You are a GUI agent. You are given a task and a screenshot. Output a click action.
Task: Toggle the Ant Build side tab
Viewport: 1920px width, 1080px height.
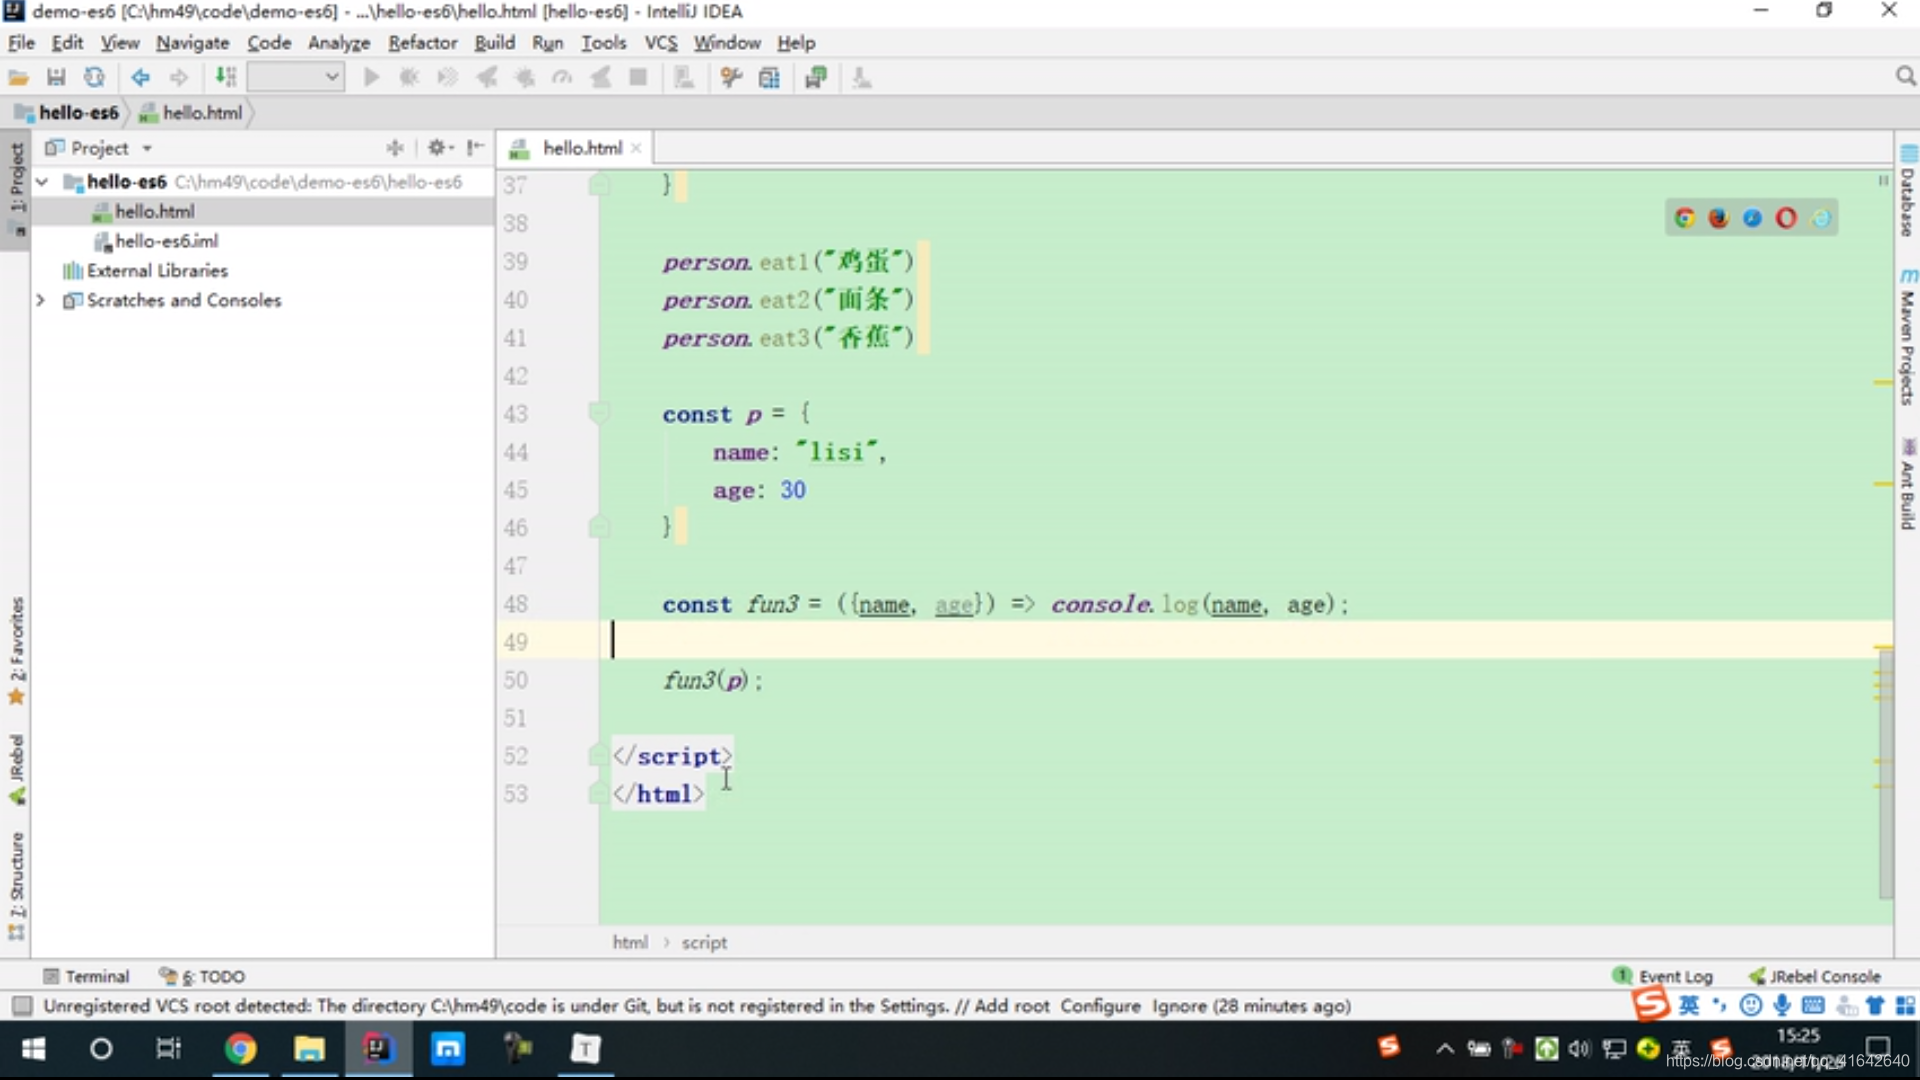(x=1907, y=483)
